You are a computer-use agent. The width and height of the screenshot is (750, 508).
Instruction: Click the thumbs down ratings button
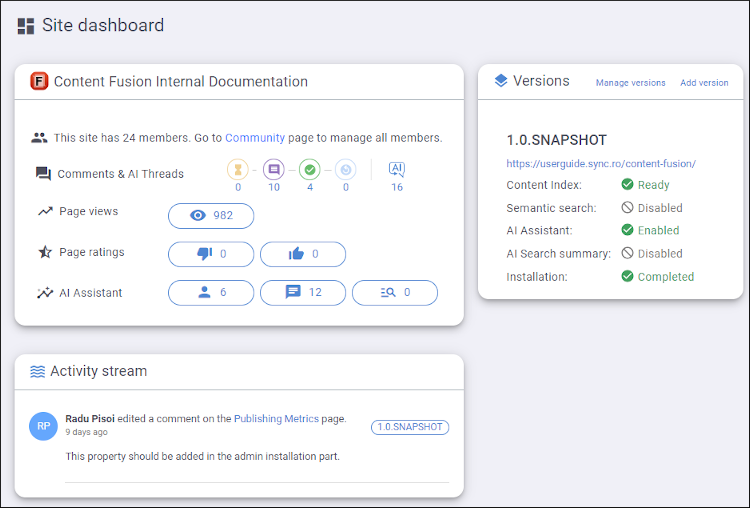(x=211, y=254)
